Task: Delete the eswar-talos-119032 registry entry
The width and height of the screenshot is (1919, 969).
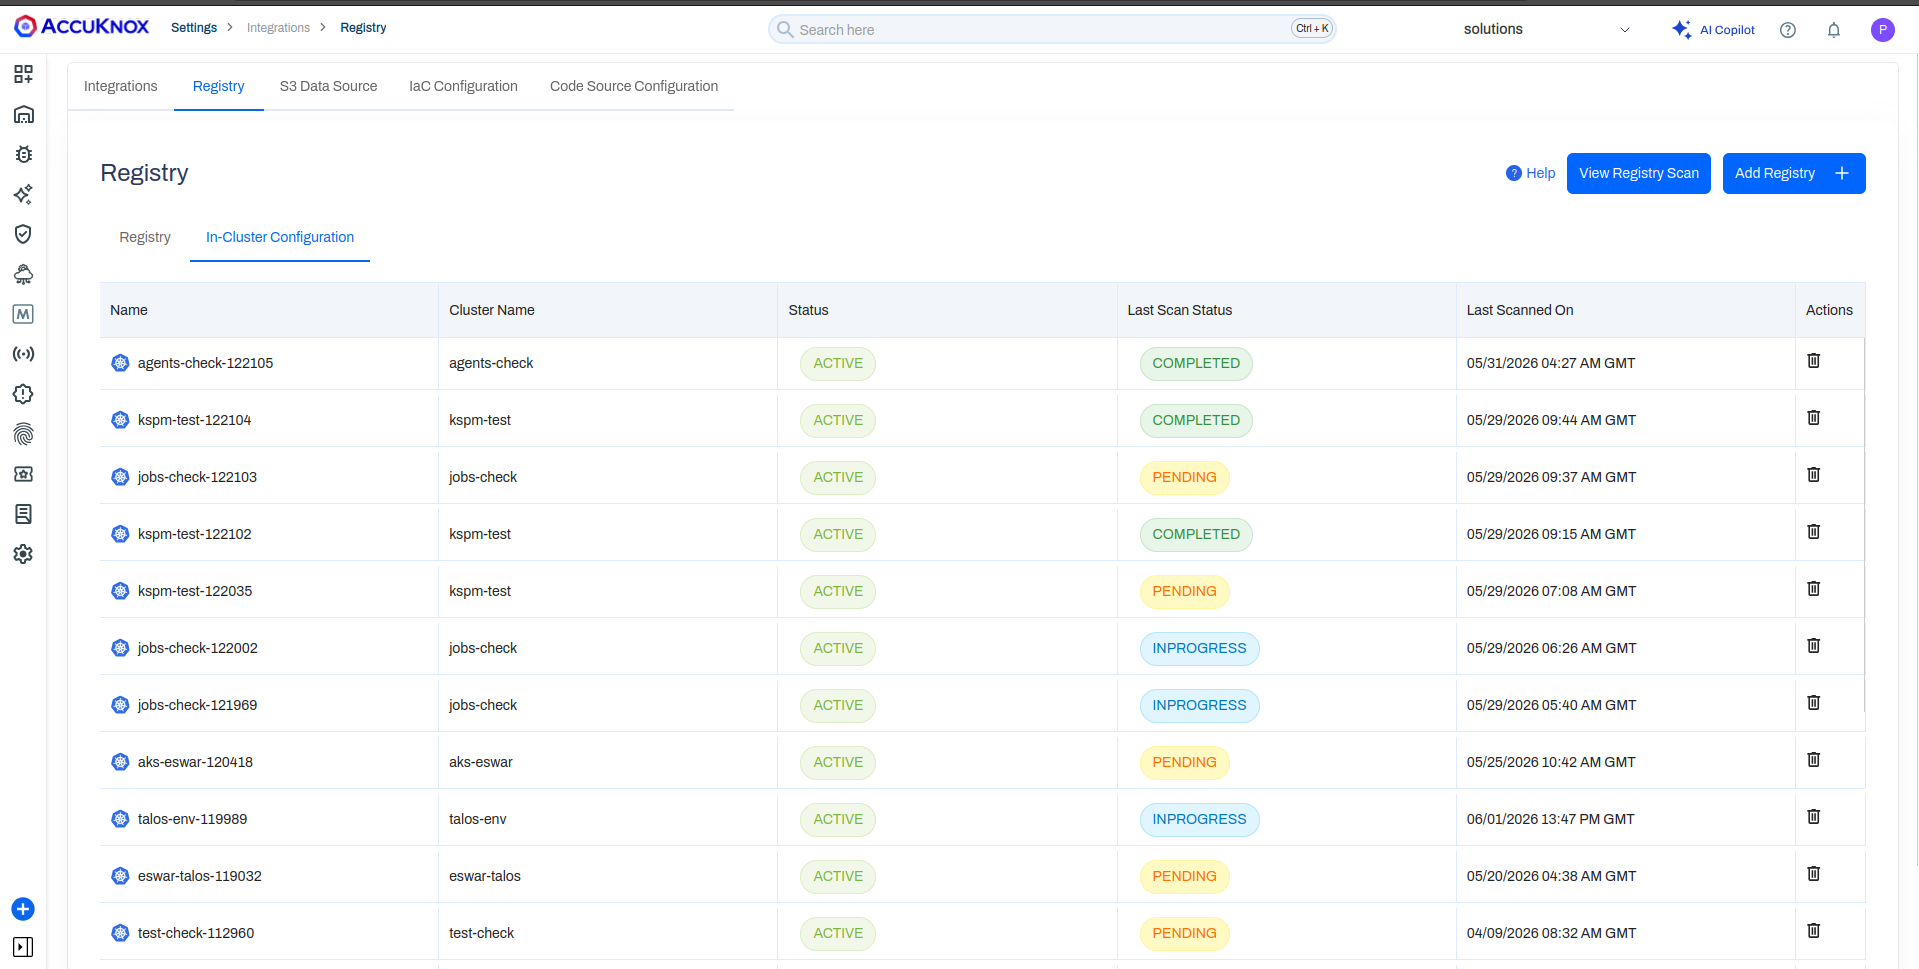Action: [x=1814, y=873]
